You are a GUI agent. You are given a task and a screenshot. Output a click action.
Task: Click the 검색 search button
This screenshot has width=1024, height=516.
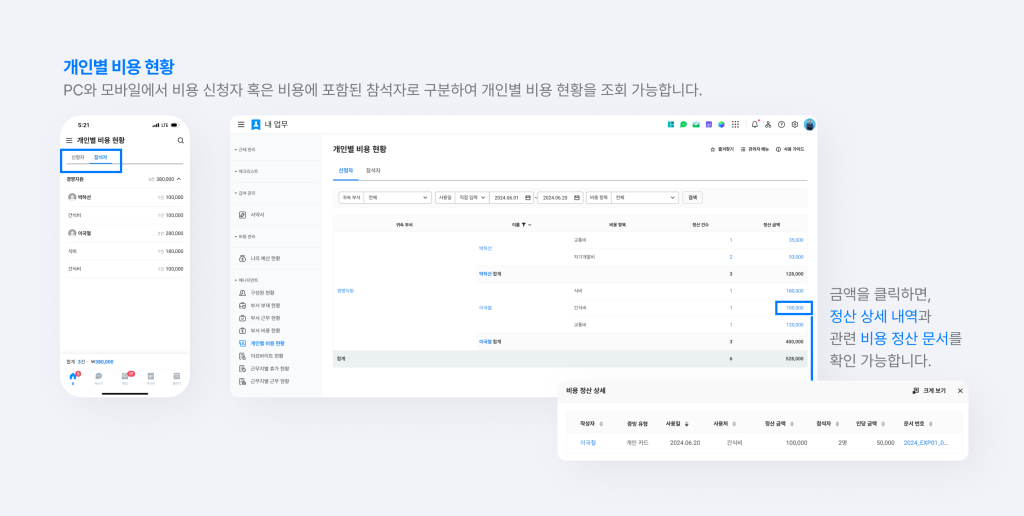pyautogui.click(x=692, y=197)
